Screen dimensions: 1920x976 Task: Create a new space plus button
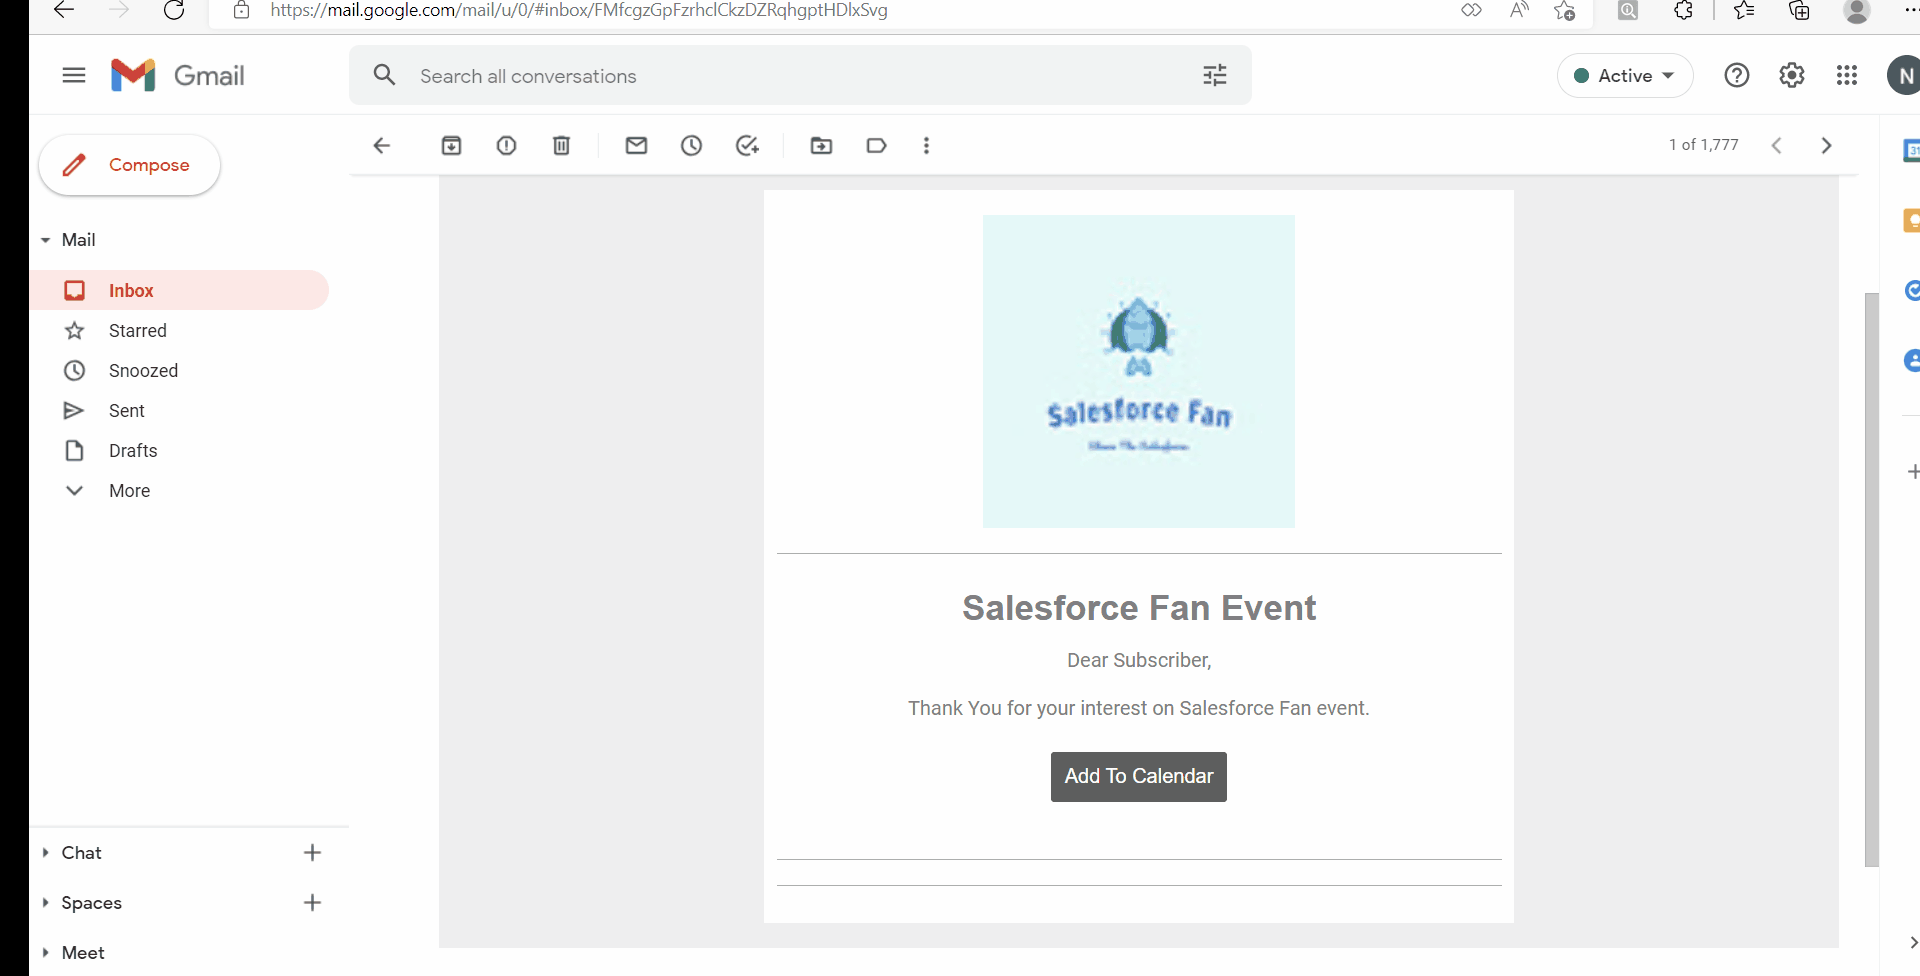(x=312, y=903)
